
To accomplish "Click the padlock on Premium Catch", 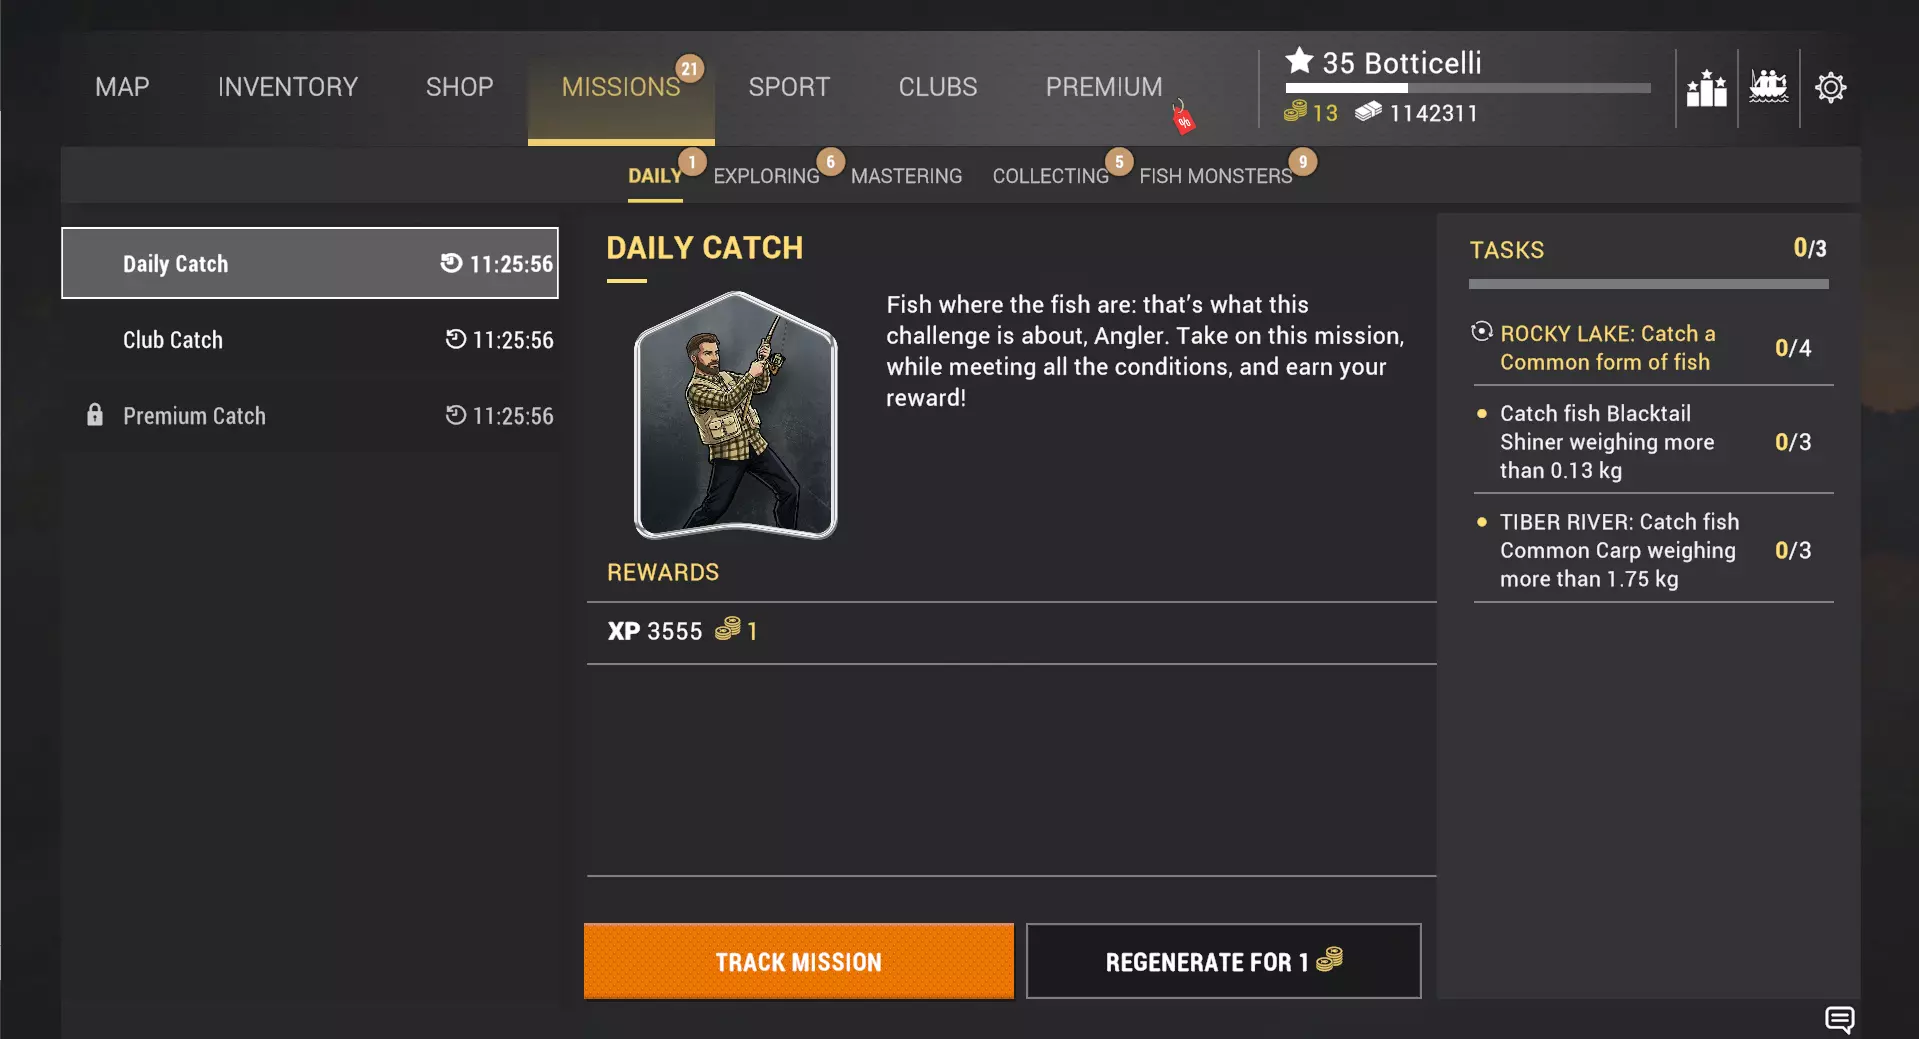I will (x=95, y=415).
